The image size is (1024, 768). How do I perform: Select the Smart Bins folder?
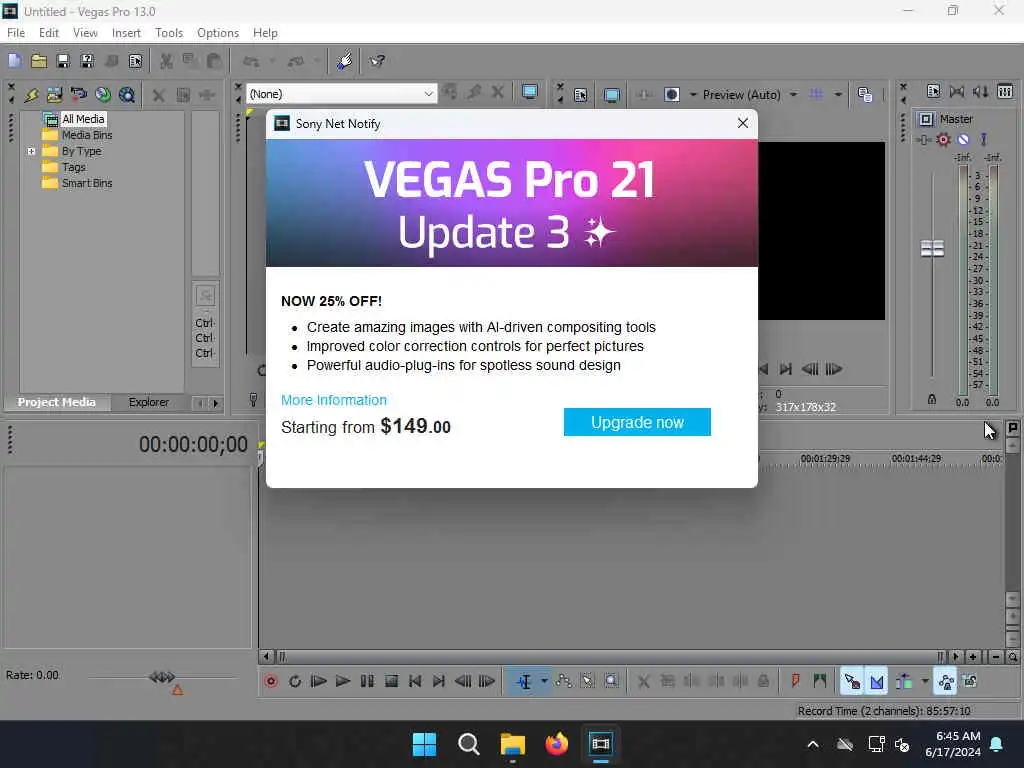point(87,183)
